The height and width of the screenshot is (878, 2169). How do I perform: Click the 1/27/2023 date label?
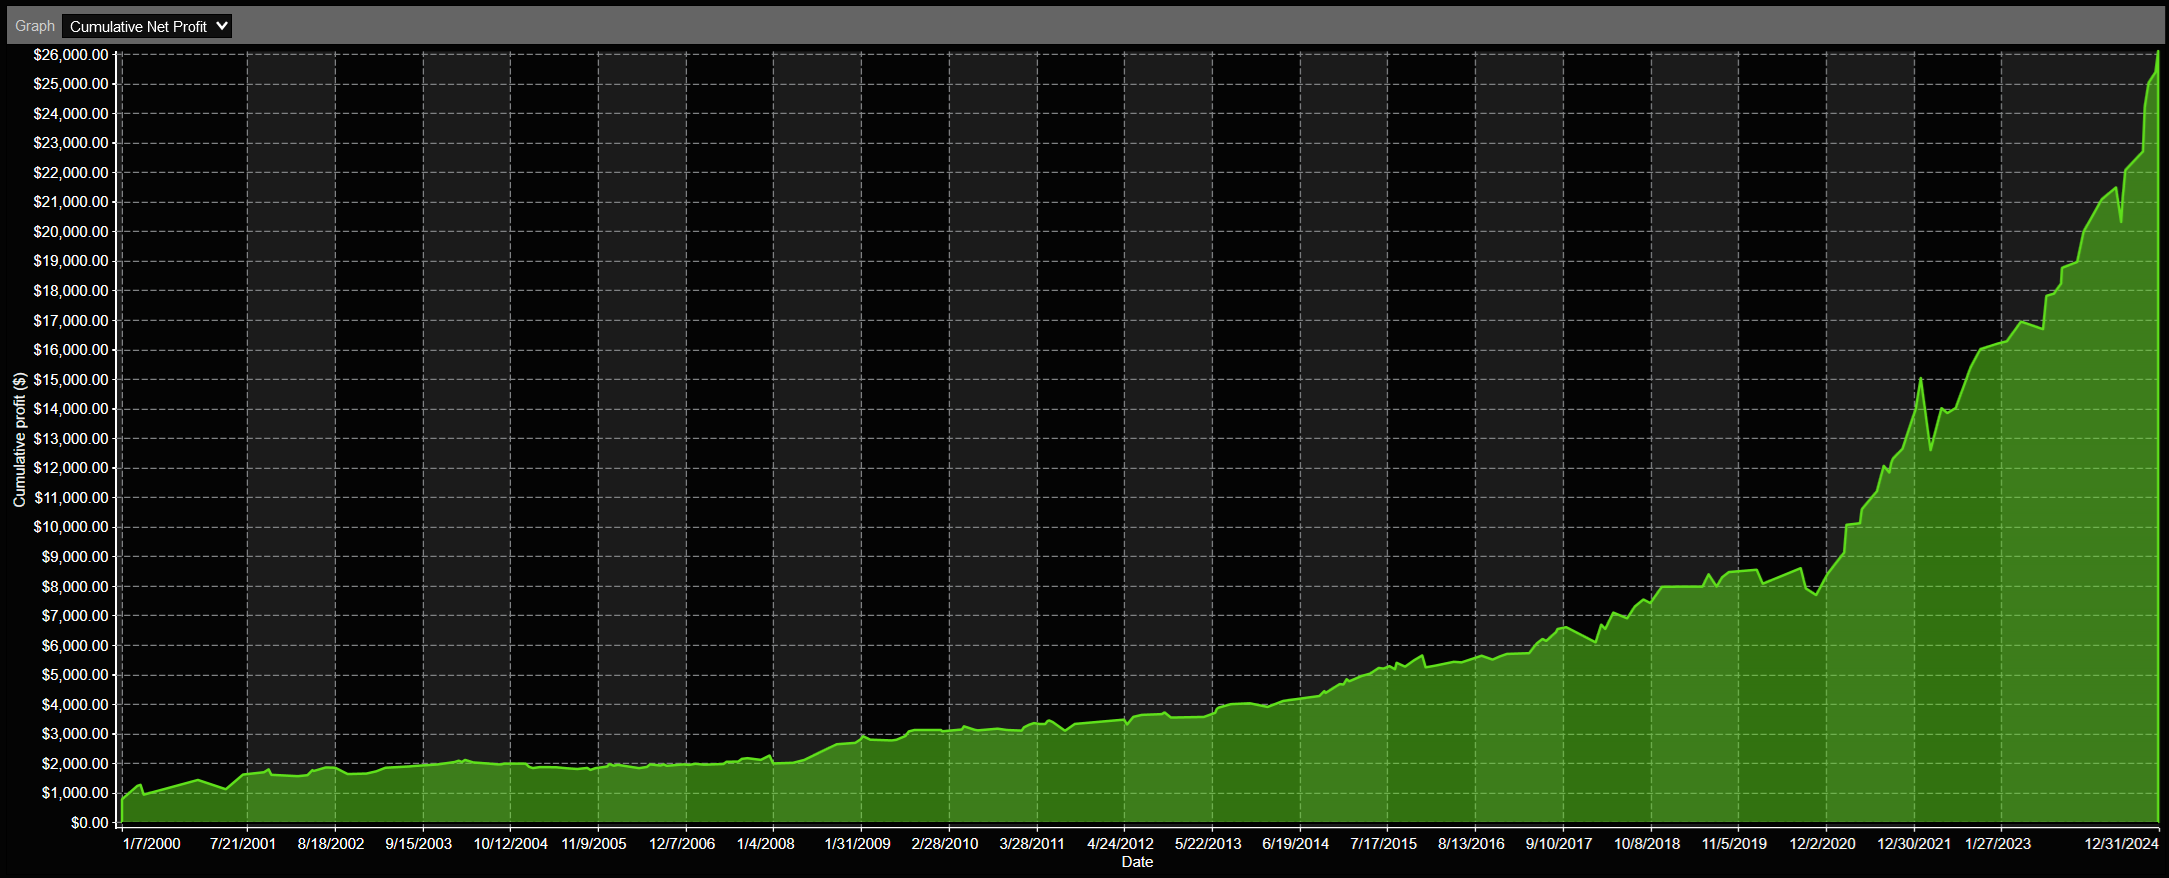[x=1998, y=844]
